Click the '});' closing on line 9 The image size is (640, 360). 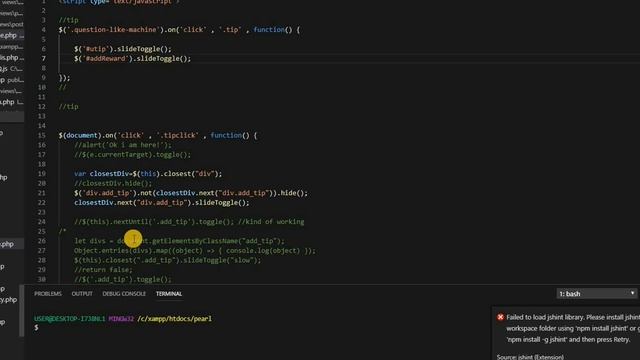pos(64,78)
